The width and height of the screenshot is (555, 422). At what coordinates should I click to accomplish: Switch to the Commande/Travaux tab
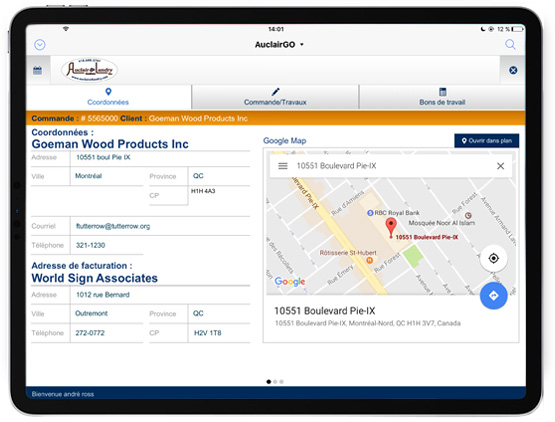coord(275,97)
